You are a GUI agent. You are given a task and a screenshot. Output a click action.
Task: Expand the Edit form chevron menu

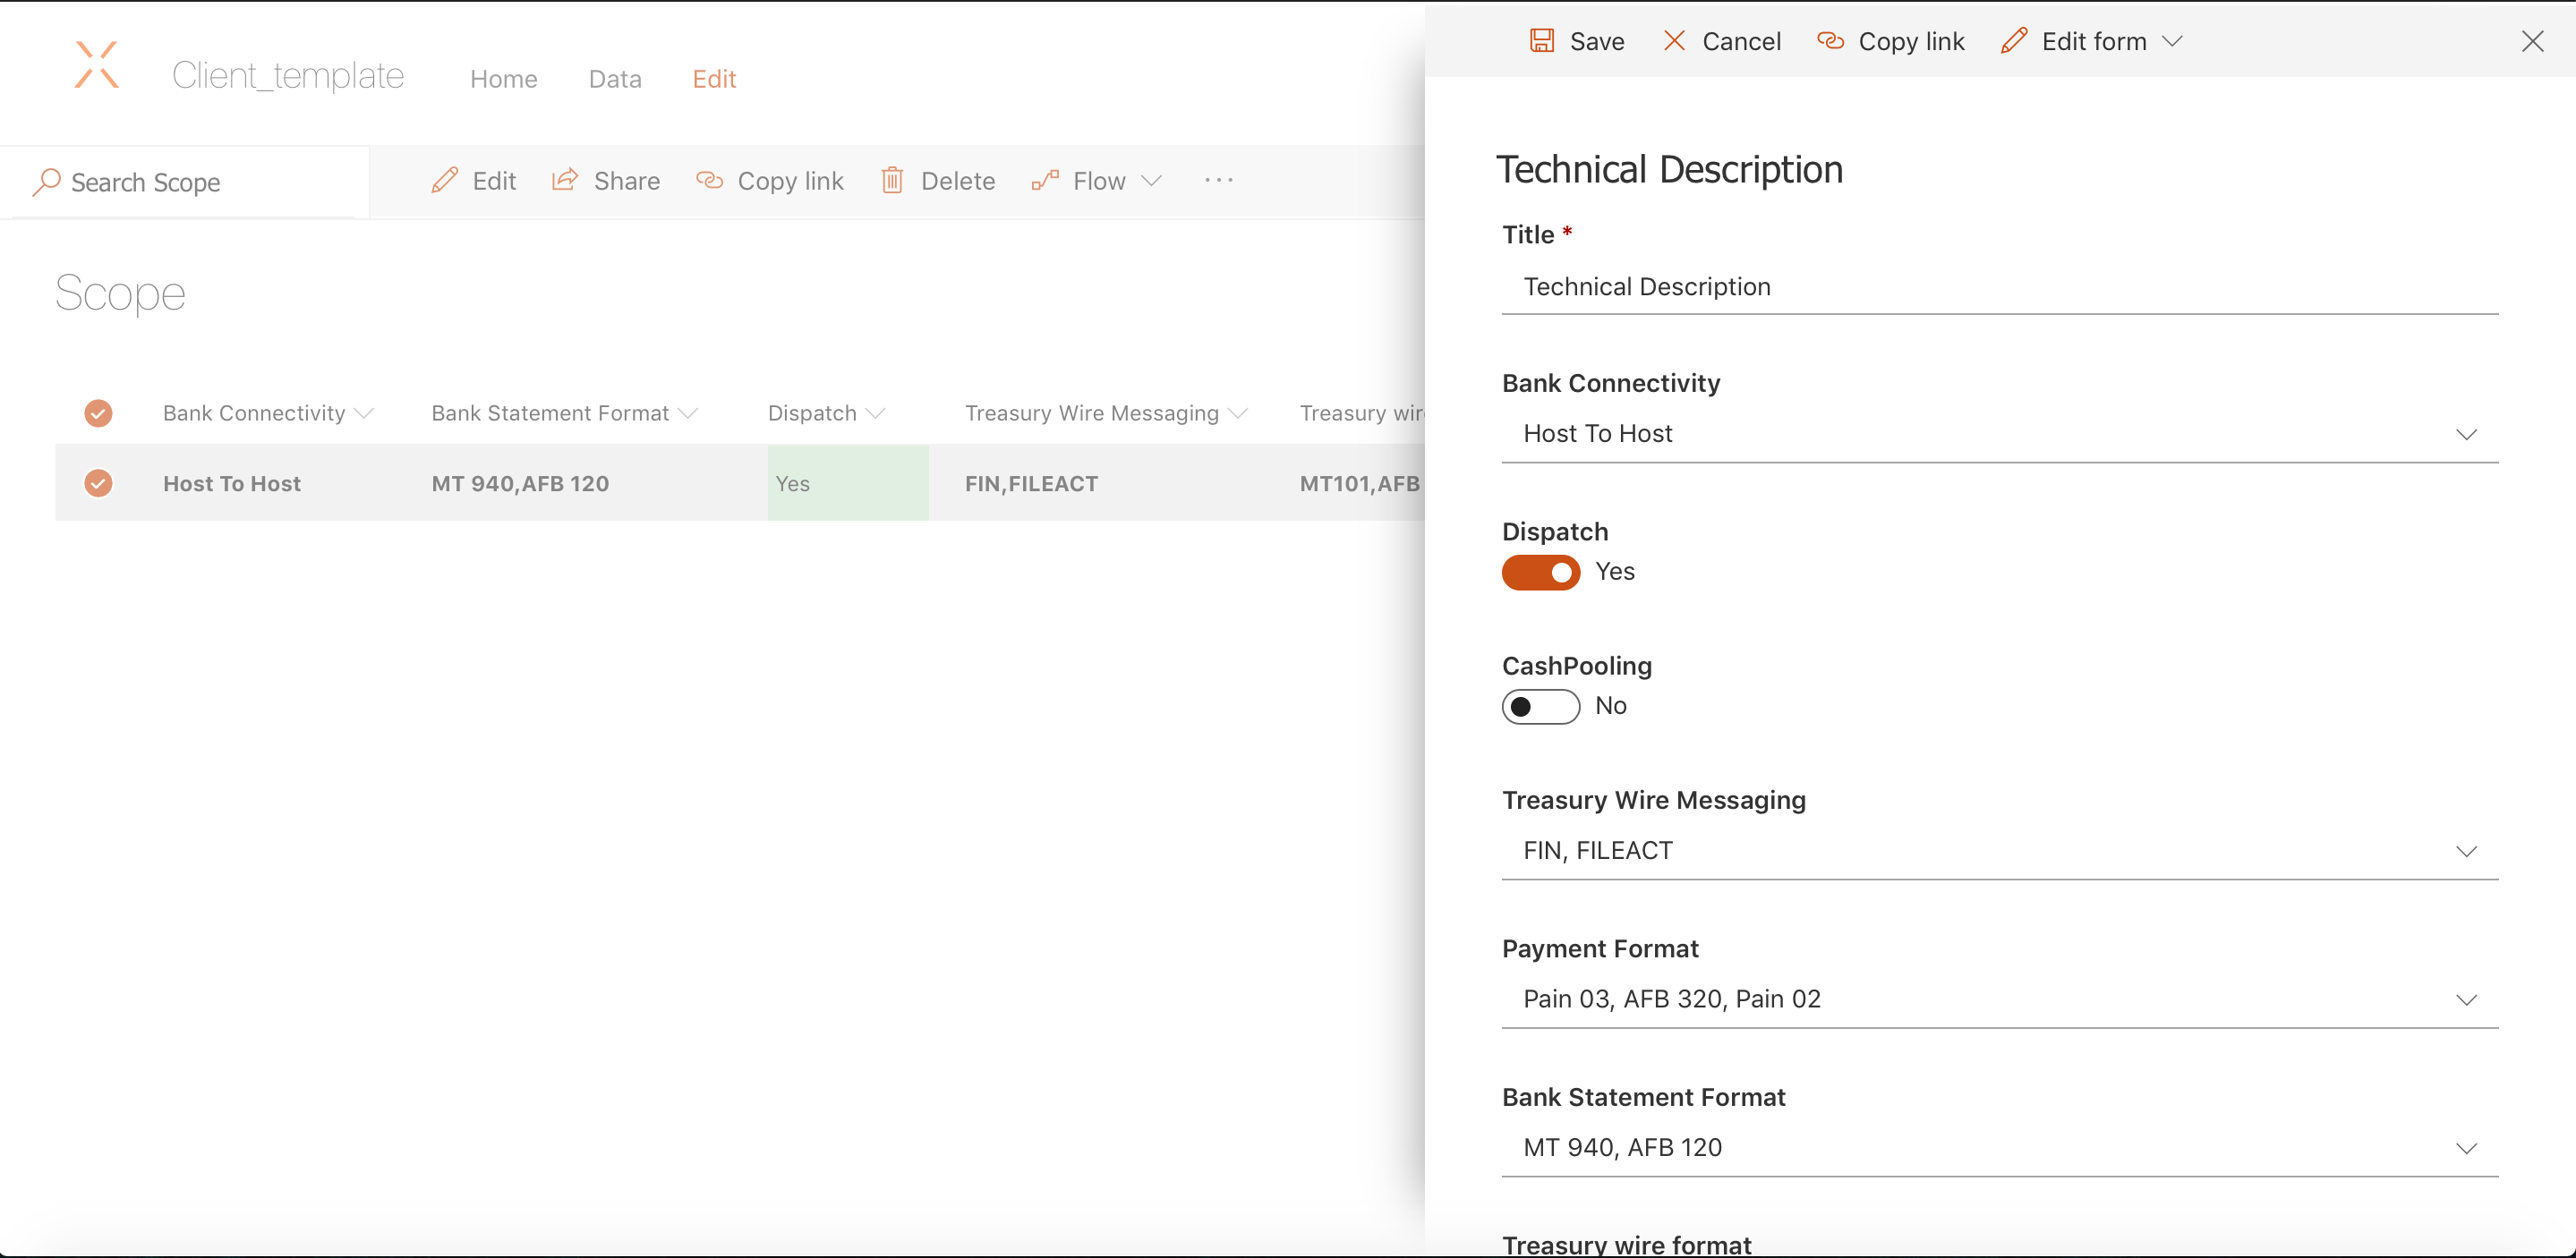pos(2172,41)
